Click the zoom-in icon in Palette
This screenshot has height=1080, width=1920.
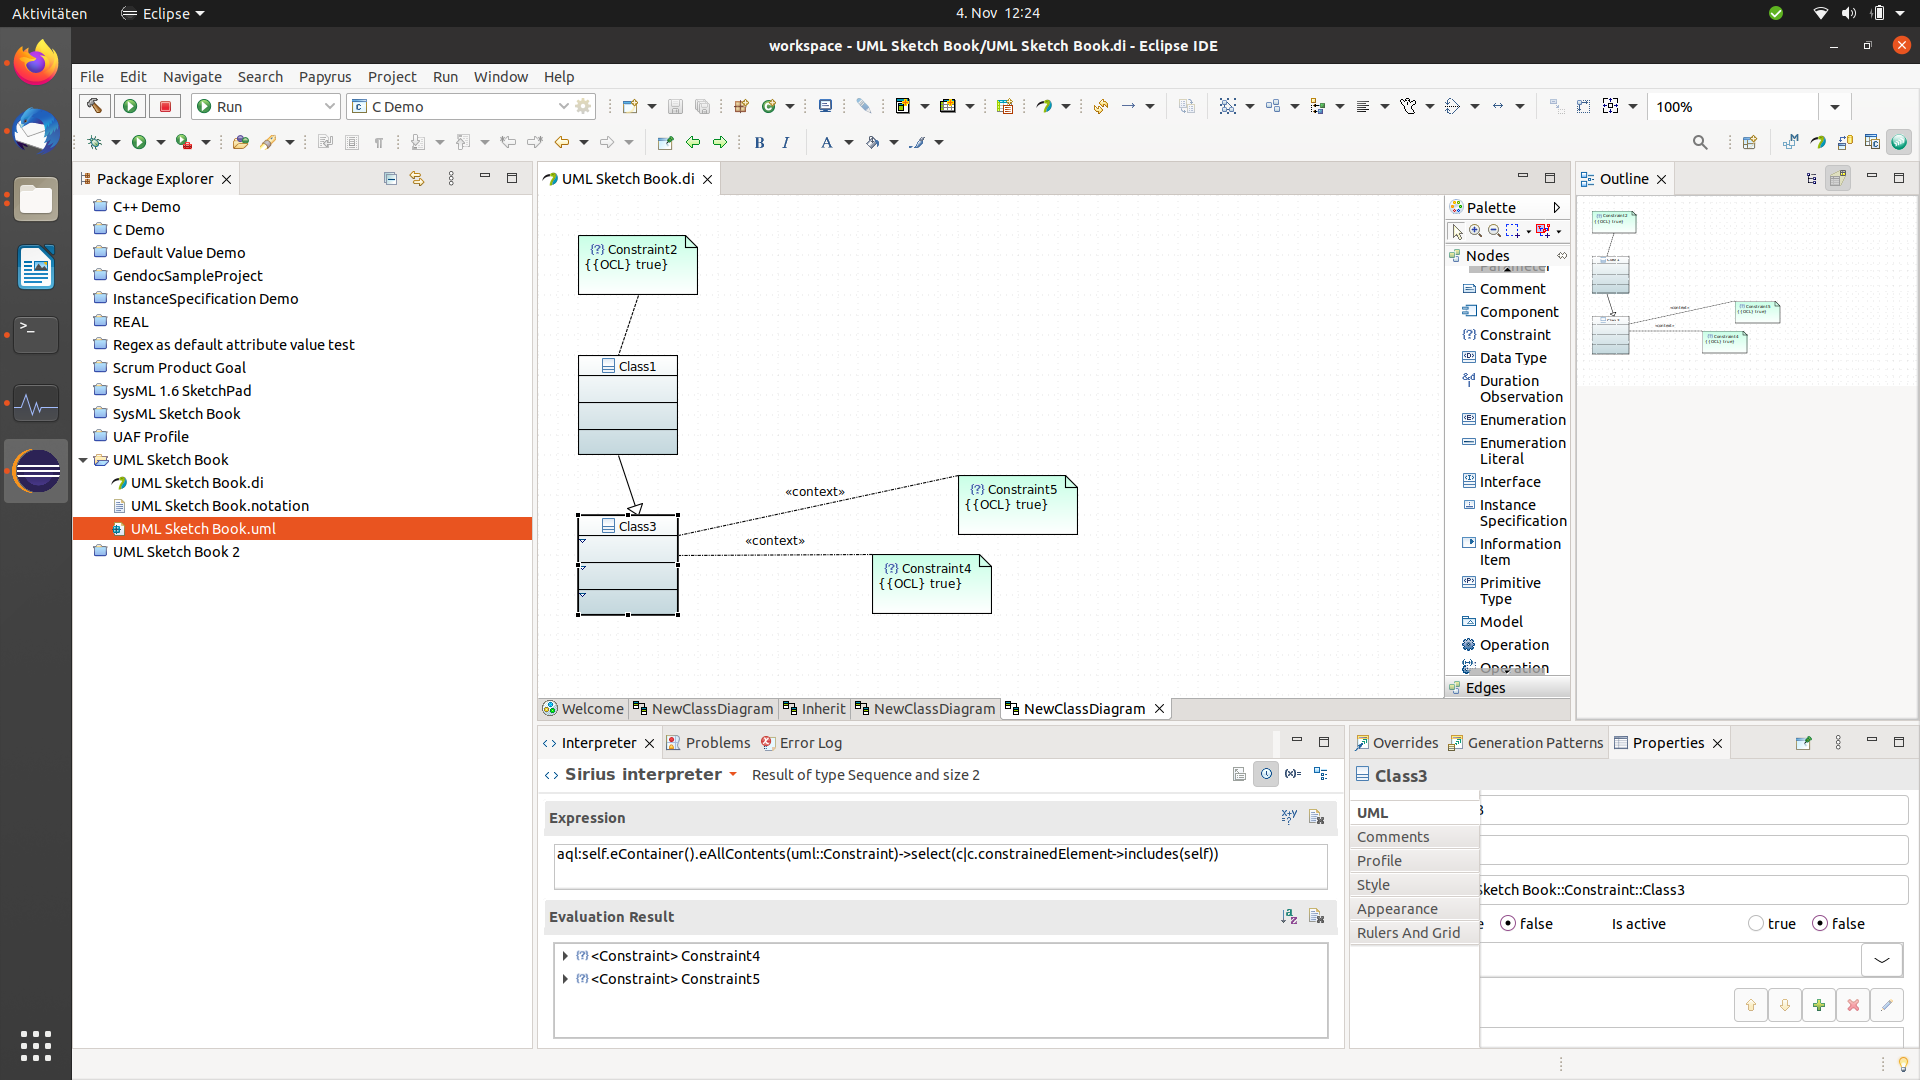[x=1476, y=231]
